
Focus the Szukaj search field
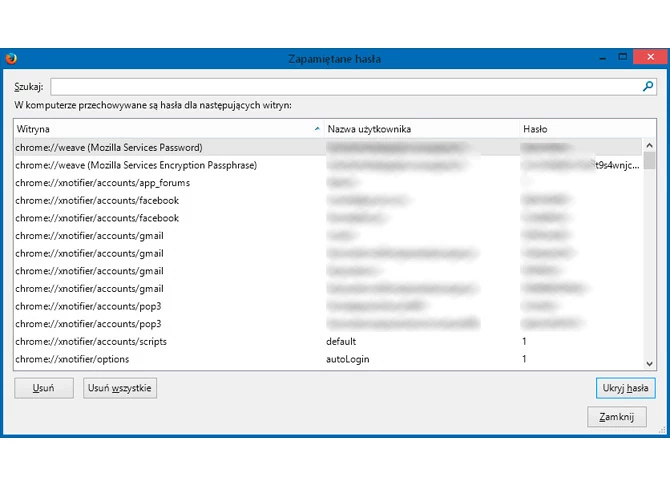tap(353, 87)
